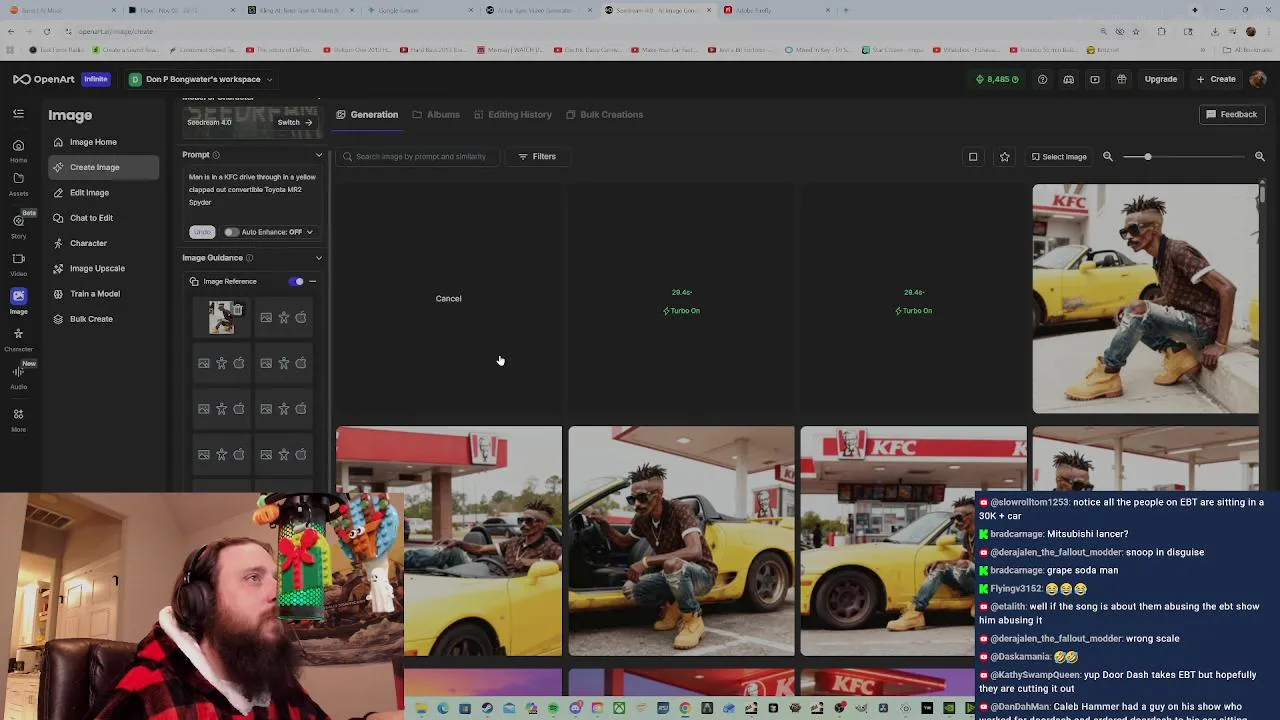Click the square view mode icon
This screenshot has width=1280, height=720.
[973, 156]
